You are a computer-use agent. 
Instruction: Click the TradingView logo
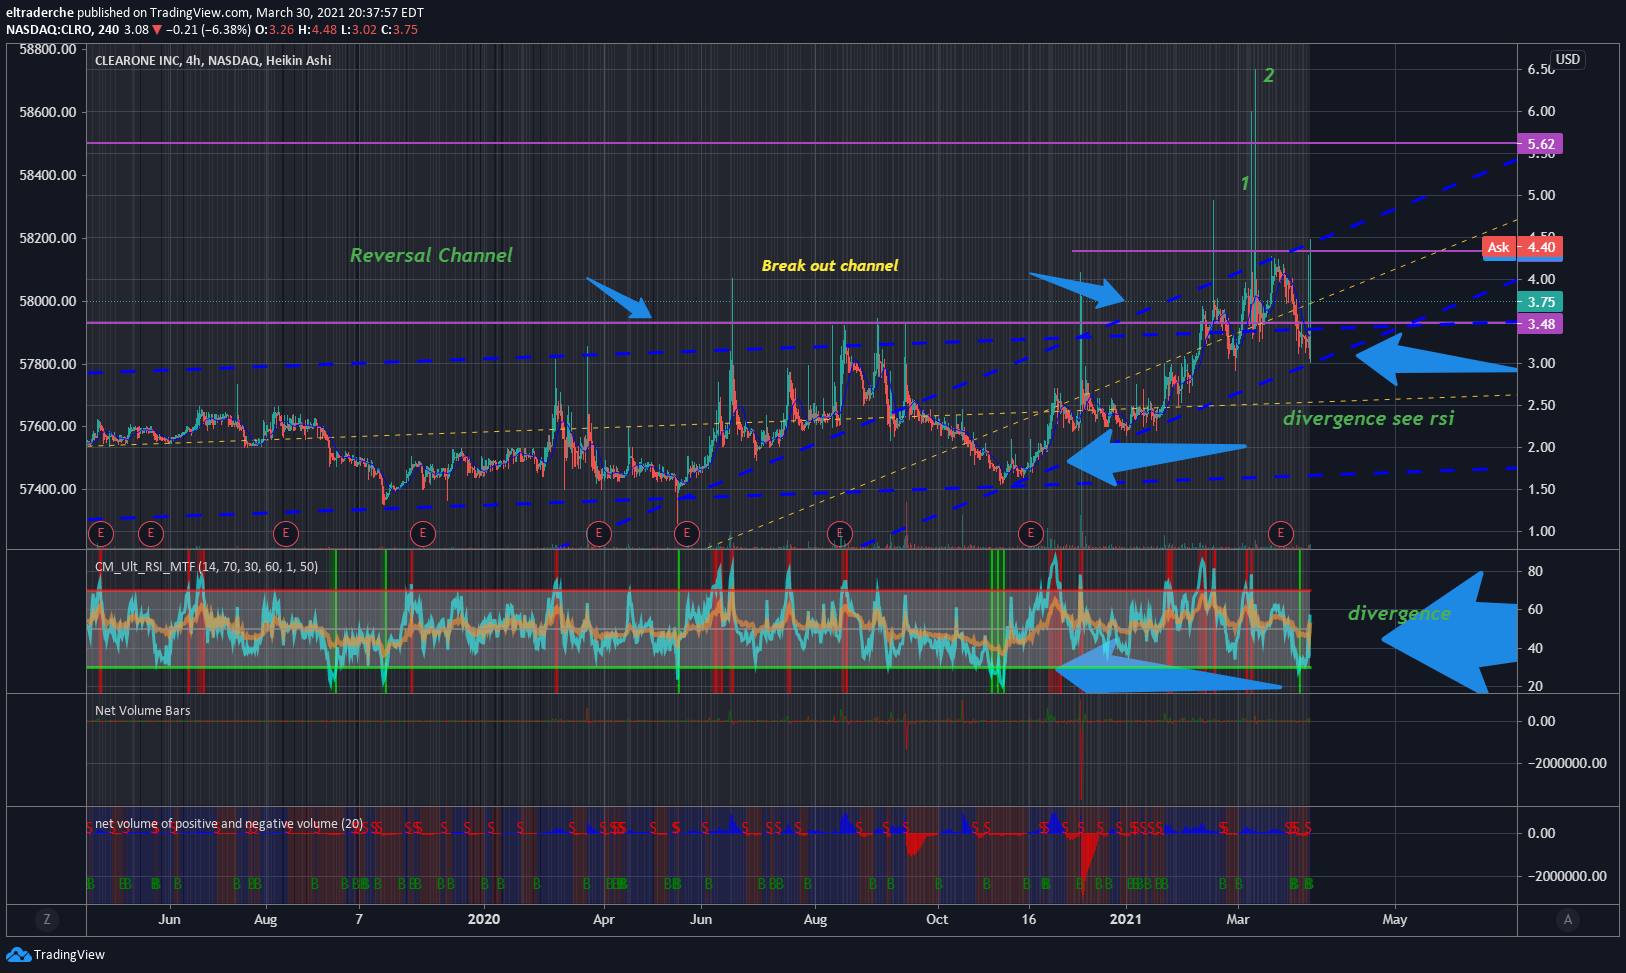[x=55, y=954]
